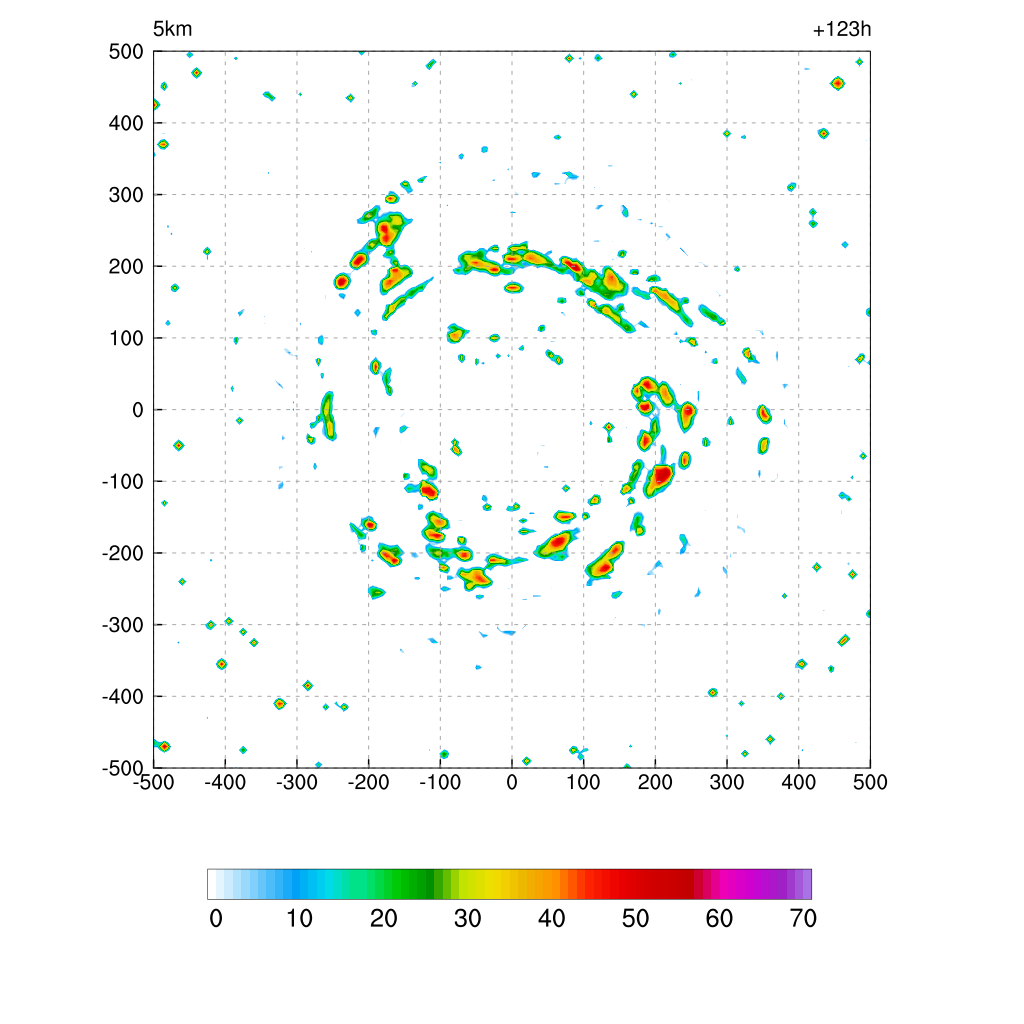Pick the x-axis tick label "-300"
The width and height of the screenshot is (1024, 1024).
click(296, 782)
